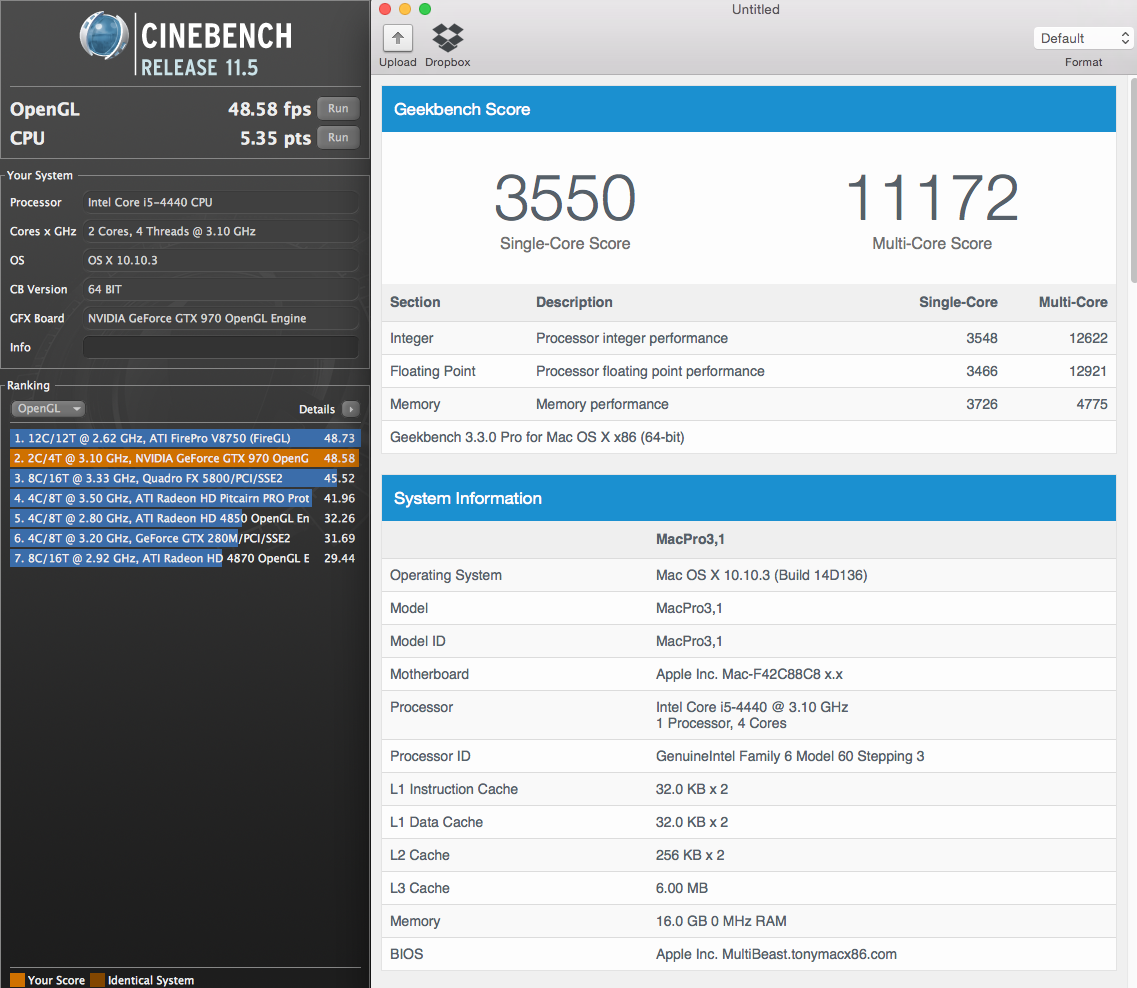Minimize the Untitled window with yellow button
The width and height of the screenshot is (1137, 988).
pos(405,9)
